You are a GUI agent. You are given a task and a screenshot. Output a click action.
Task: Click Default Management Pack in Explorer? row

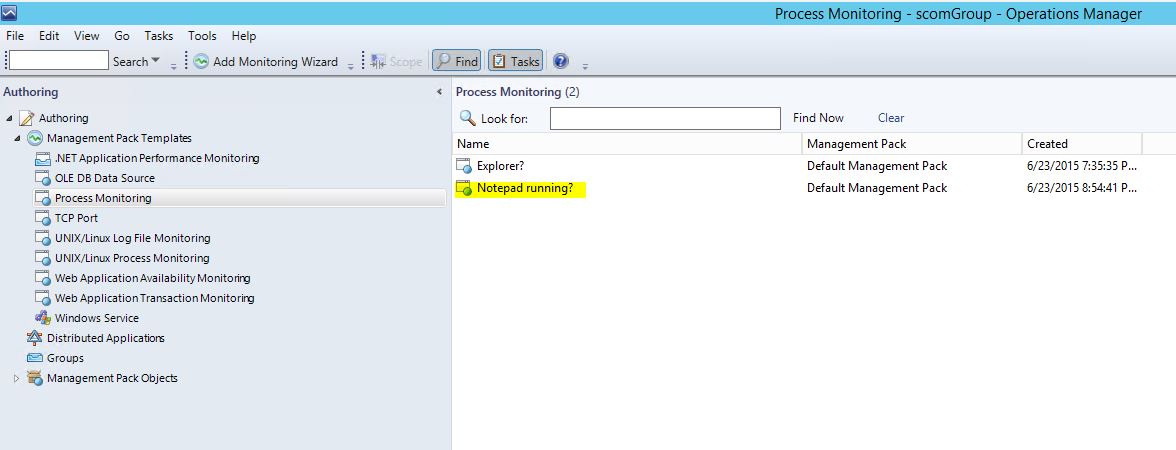877,166
